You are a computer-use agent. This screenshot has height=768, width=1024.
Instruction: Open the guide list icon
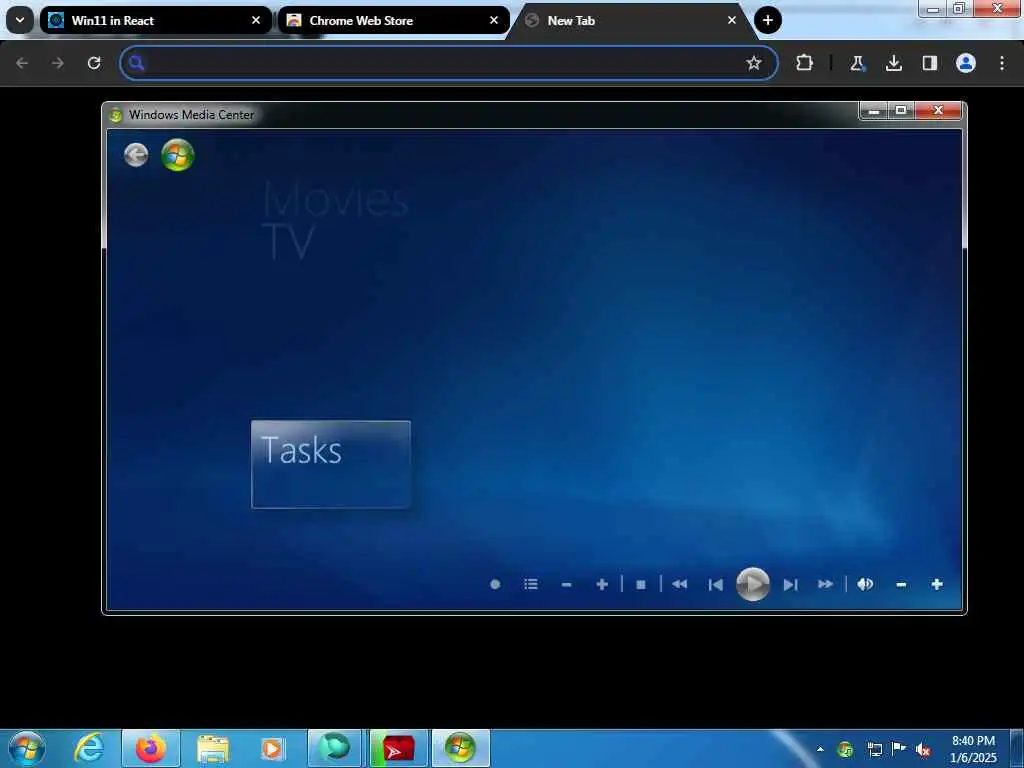click(x=531, y=584)
